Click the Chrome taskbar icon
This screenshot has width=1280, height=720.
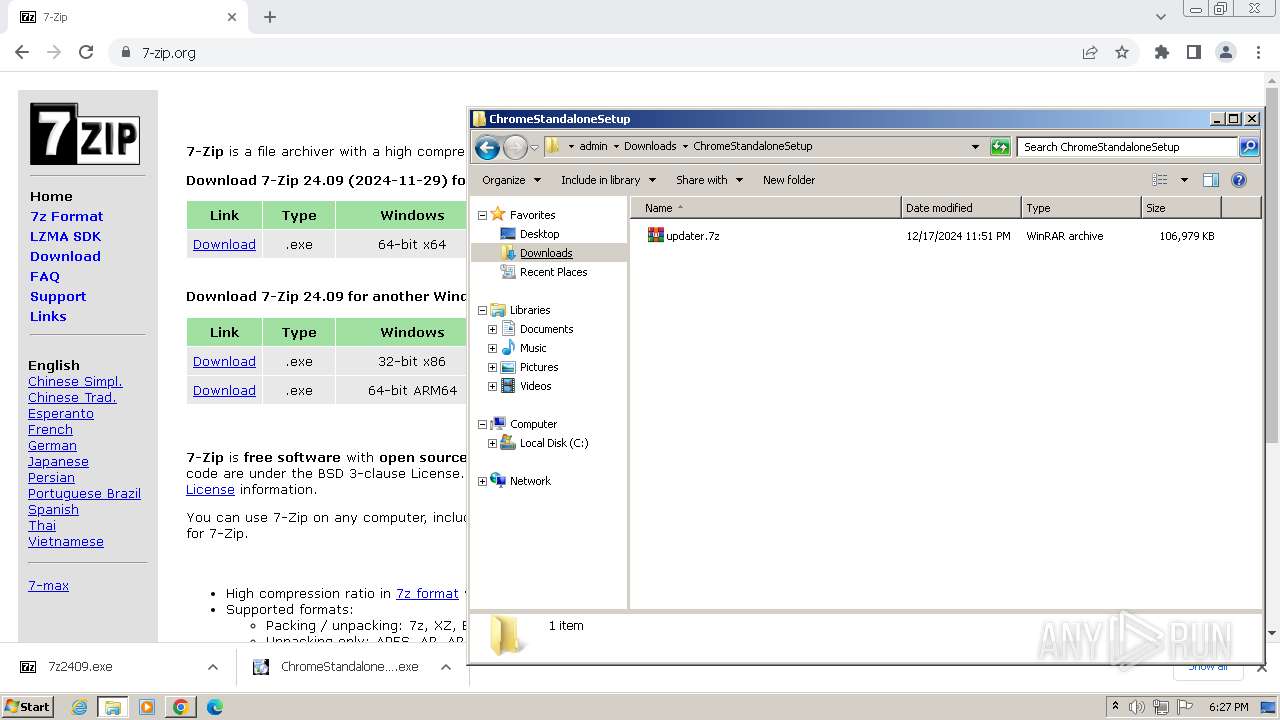coord(181,707)
